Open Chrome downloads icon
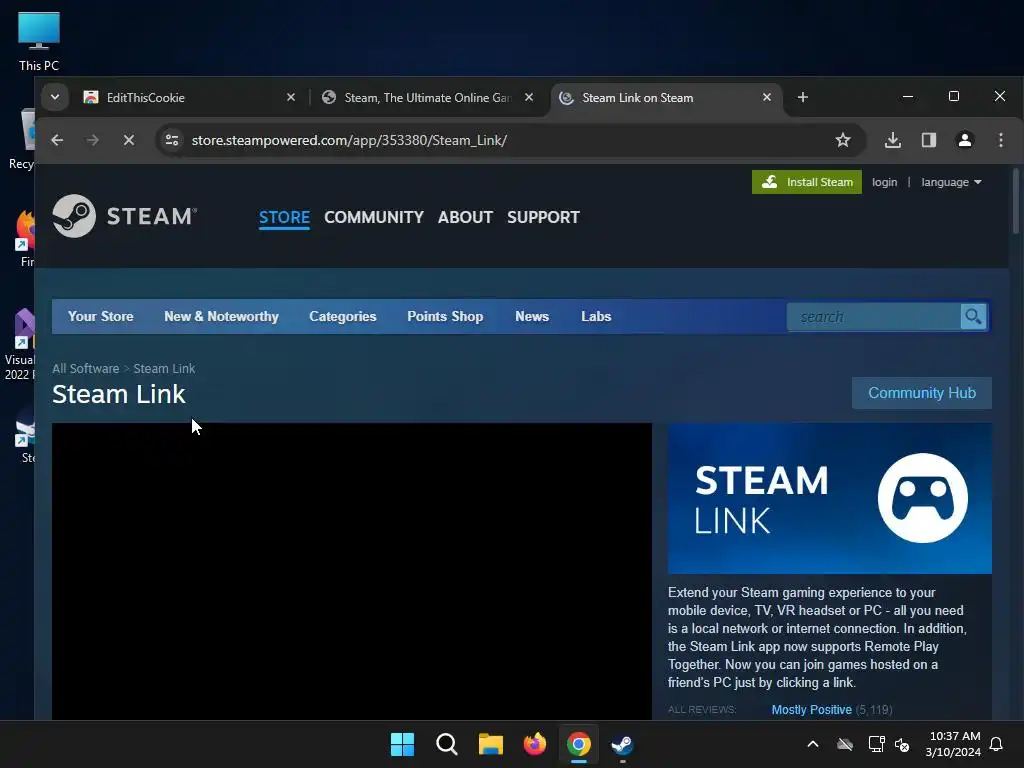 (893, 140)
